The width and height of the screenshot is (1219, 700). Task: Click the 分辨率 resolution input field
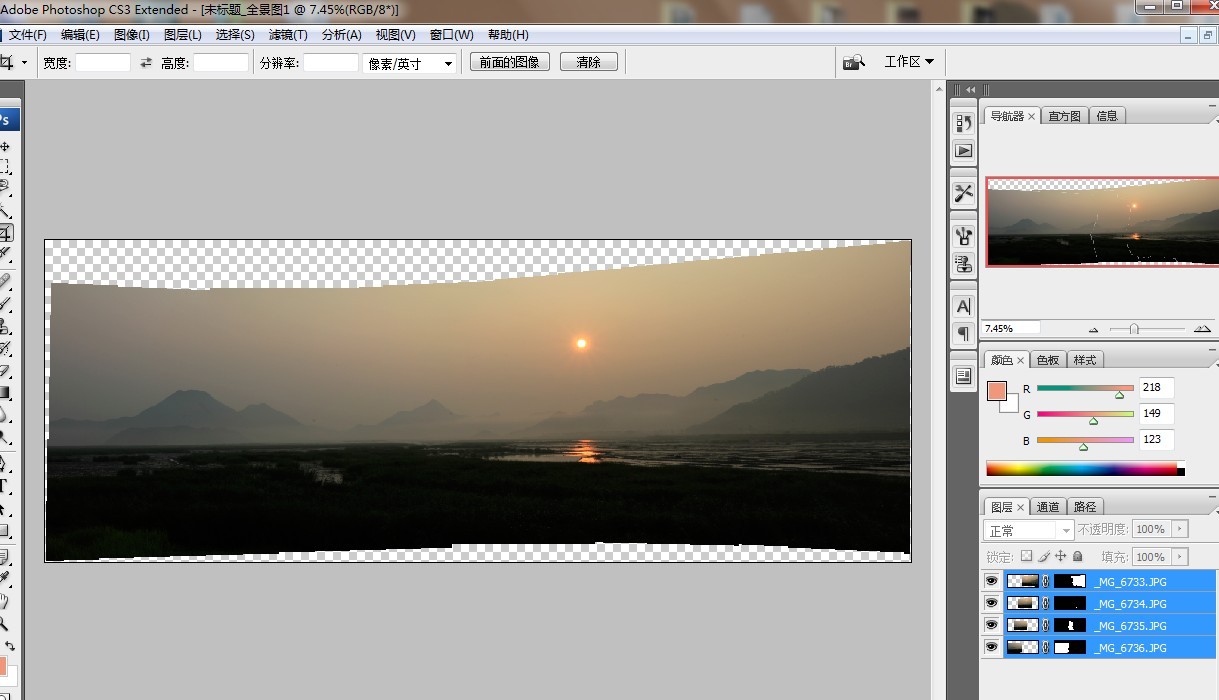(x=330, y=62)
